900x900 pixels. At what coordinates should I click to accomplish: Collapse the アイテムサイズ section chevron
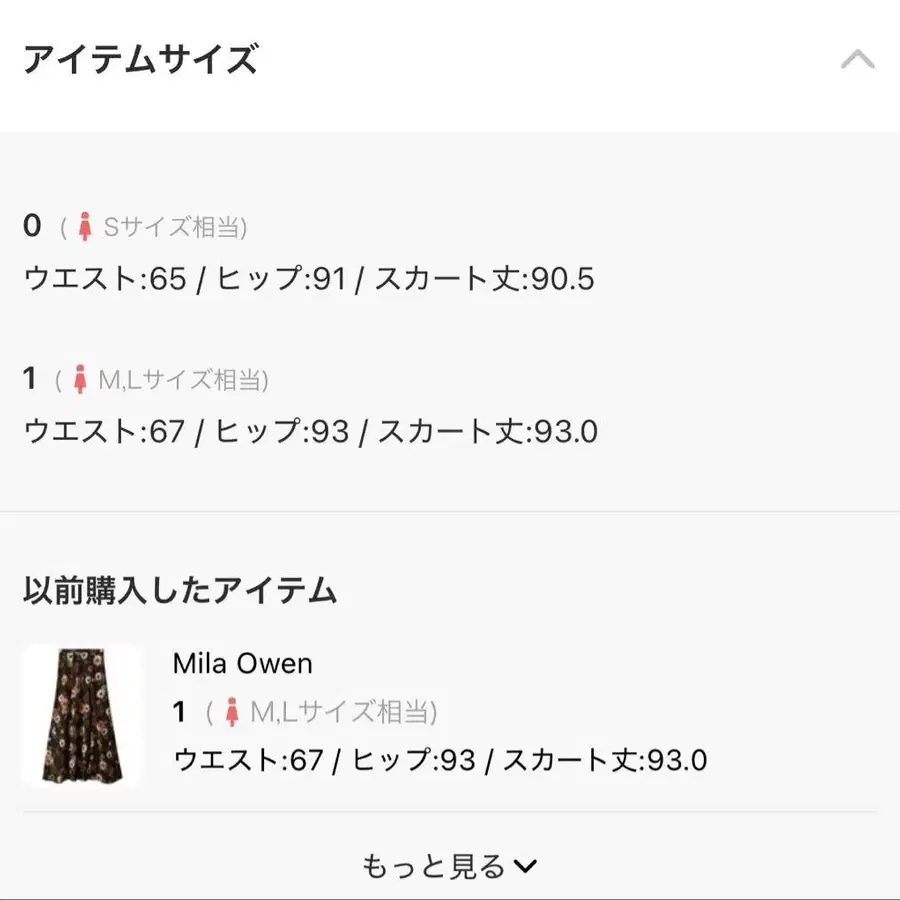(857, 61)
